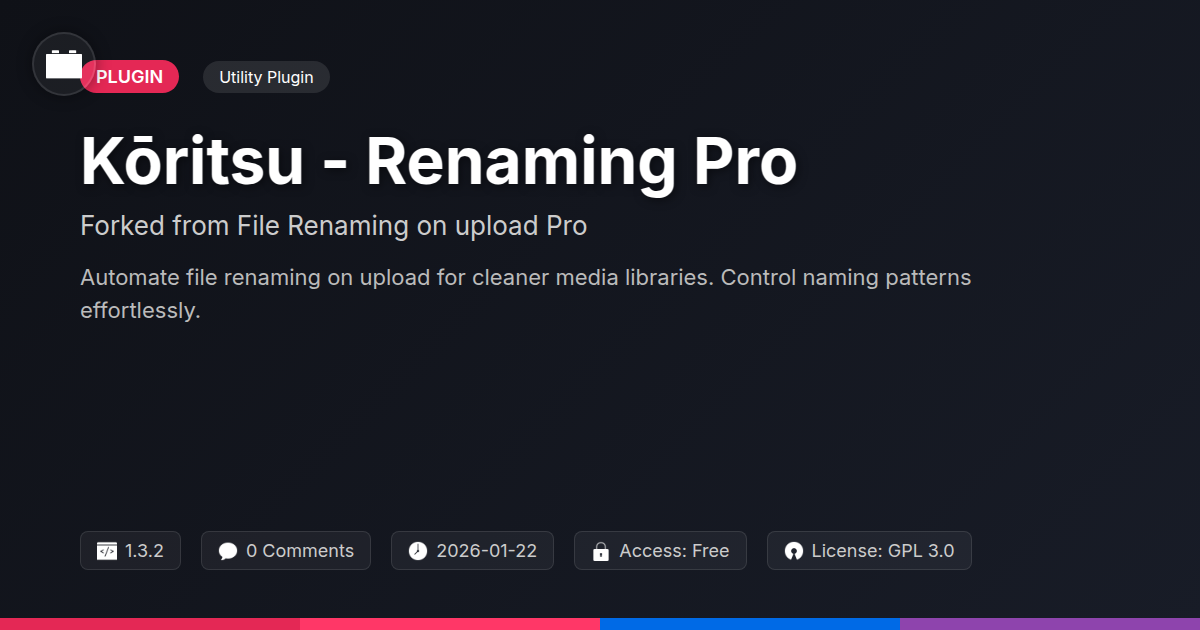Screen dimensions: 1200x630
Task: Click the purple segment of bottom color bar
Action: [1050, 624]
